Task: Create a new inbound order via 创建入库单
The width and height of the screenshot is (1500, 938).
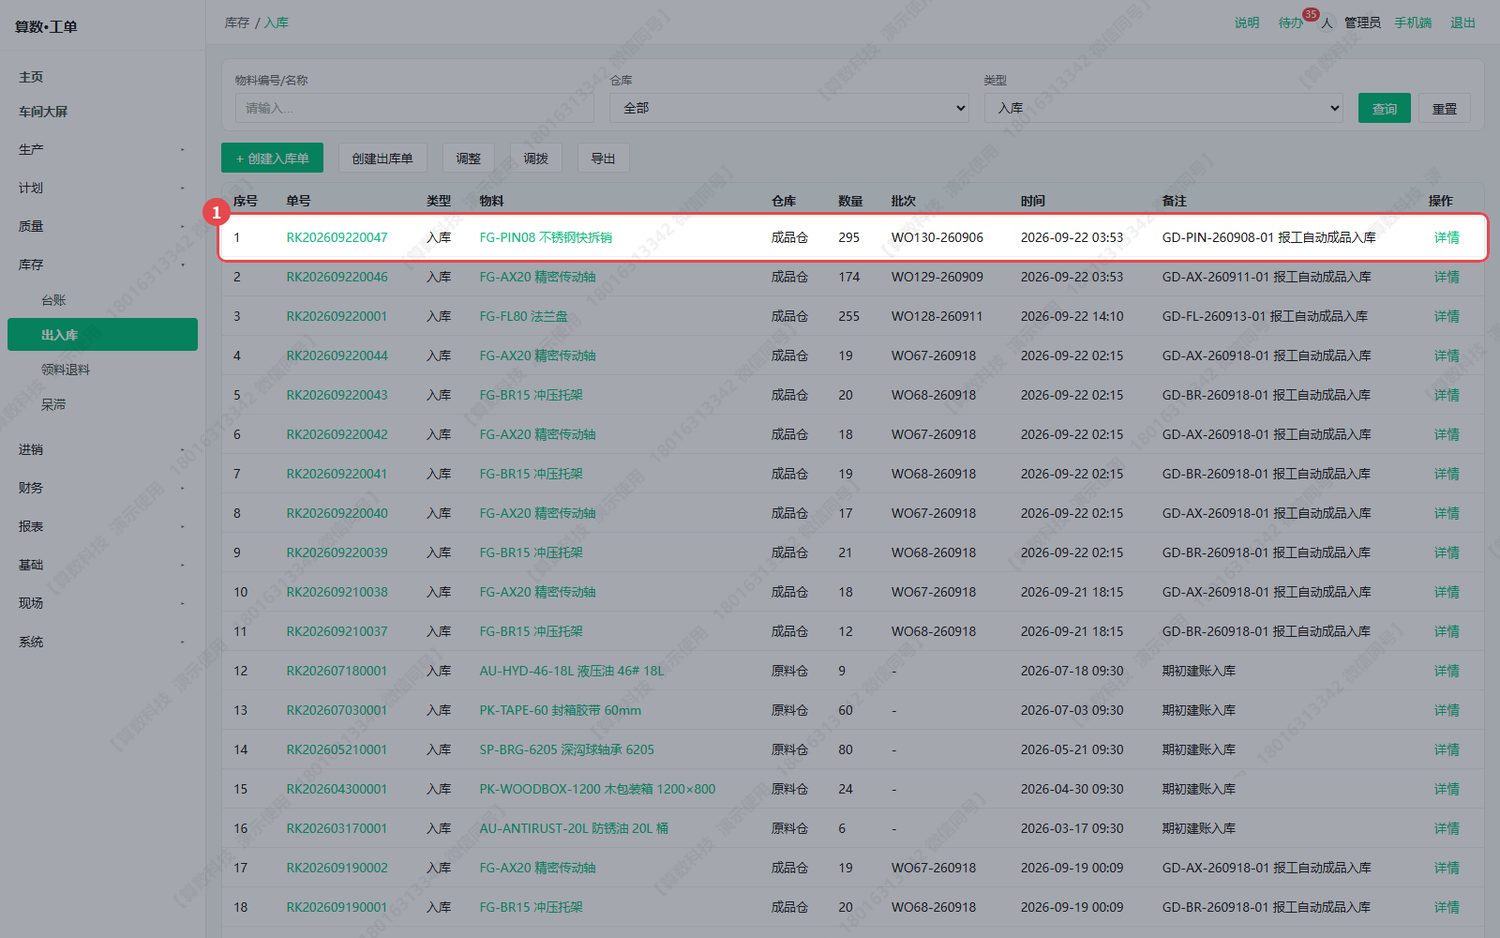Action: pyautogui.click(x=272, y=158)
